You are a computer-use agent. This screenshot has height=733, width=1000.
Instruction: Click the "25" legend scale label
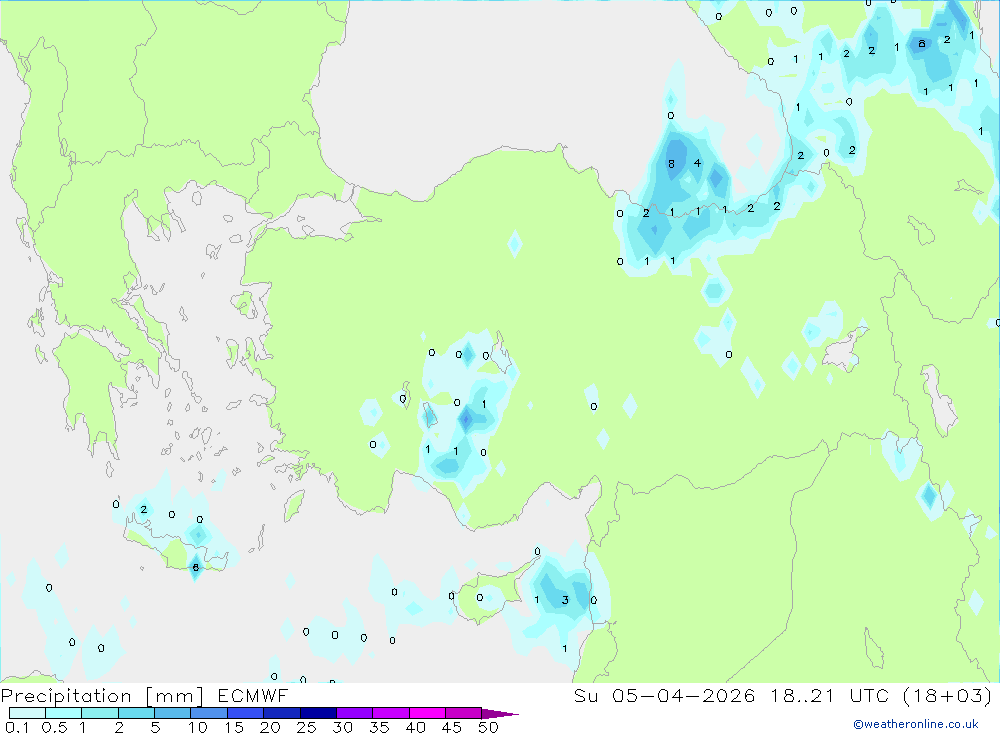pyautogui.click(x=306, y=727)
